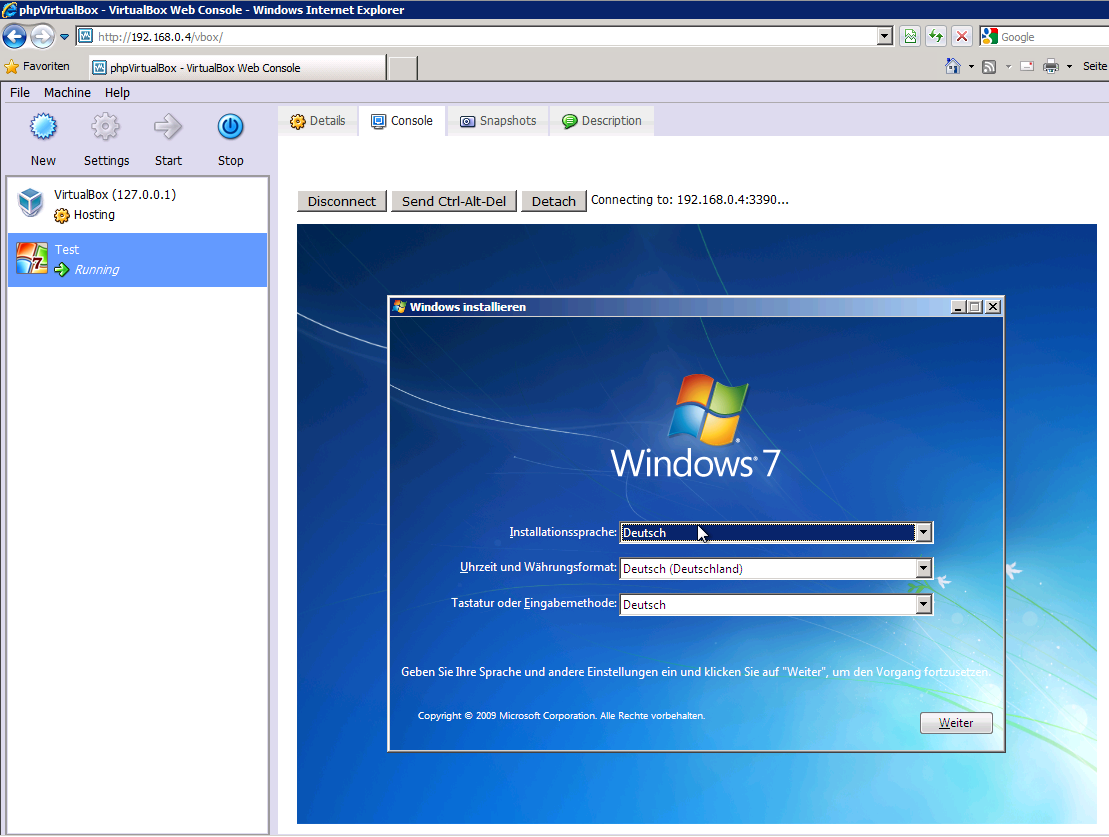Click the Disconnect button

(x=342, y=201)
